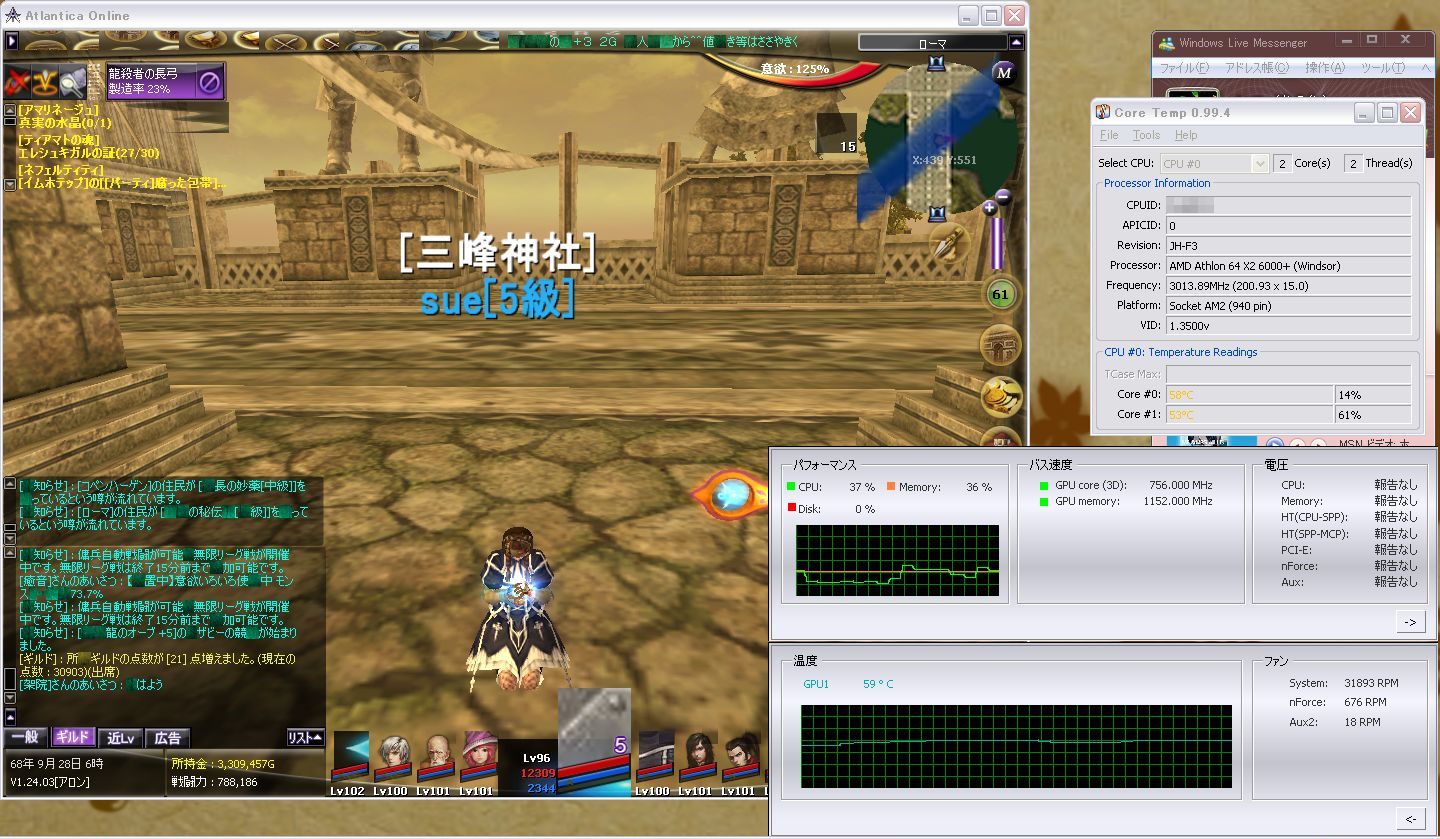Switch to the ギルド chat tab
Screen dimensions: 1440x839
point(73,738)
